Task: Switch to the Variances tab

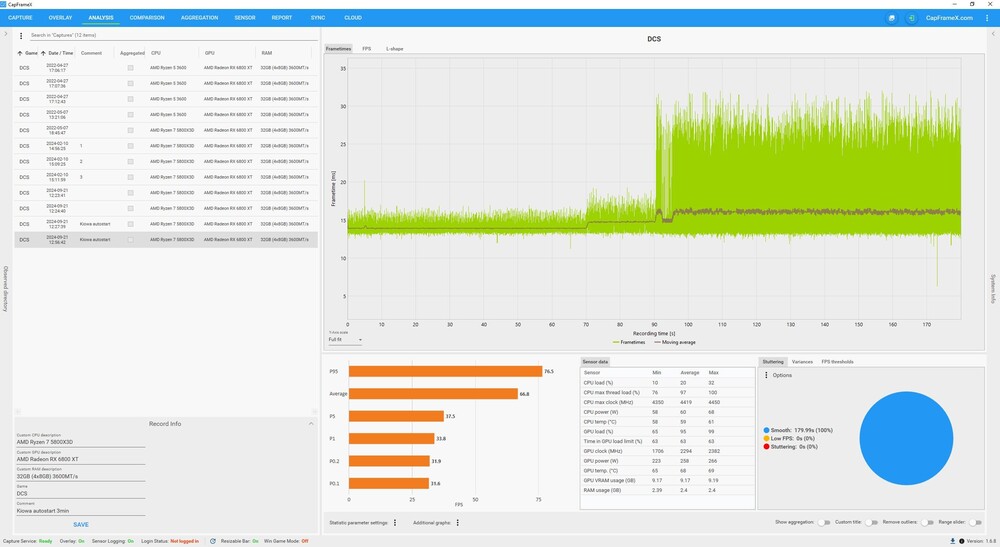Action: tap(802, 361)
